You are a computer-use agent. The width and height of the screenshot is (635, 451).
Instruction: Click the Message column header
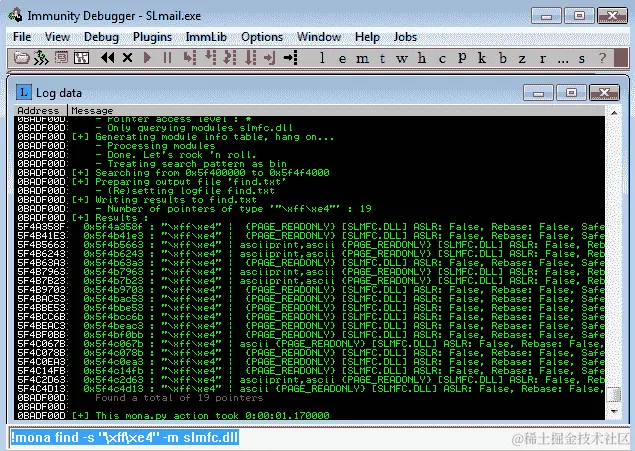(x=336, y=110)
